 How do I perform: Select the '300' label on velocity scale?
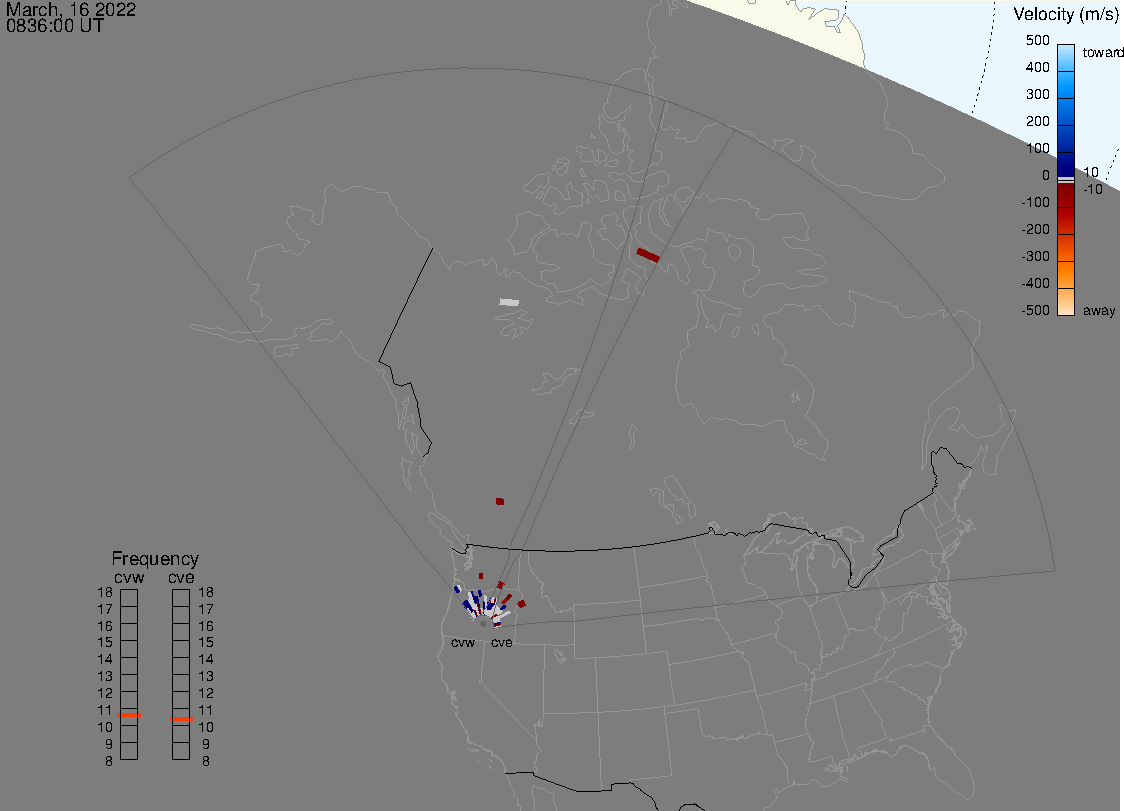[1037, 94]
